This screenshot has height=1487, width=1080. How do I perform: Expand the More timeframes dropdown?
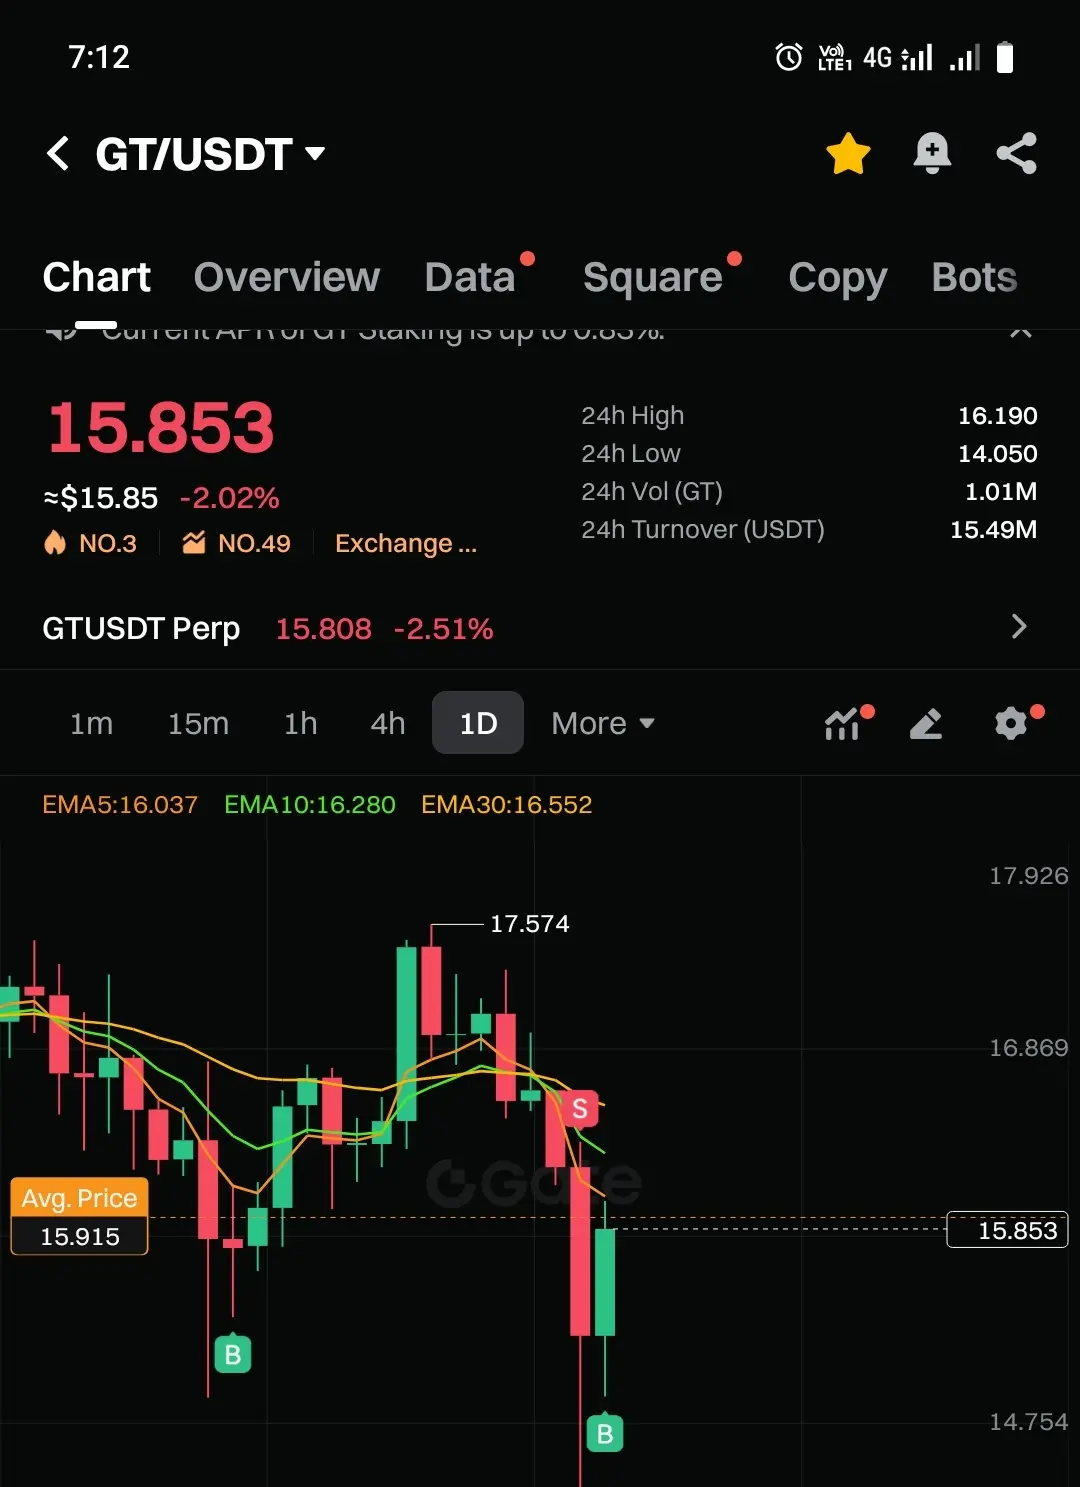603,723
